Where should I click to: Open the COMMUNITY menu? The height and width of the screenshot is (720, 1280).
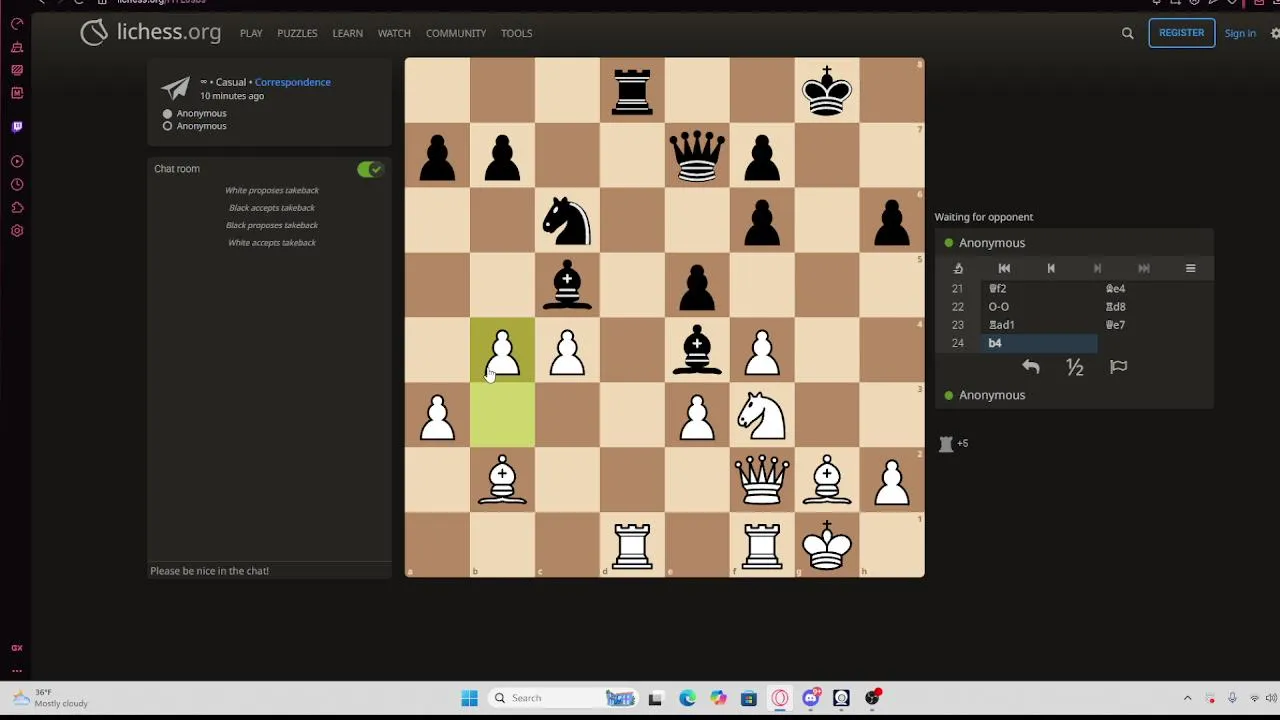[x=456, y=33]
